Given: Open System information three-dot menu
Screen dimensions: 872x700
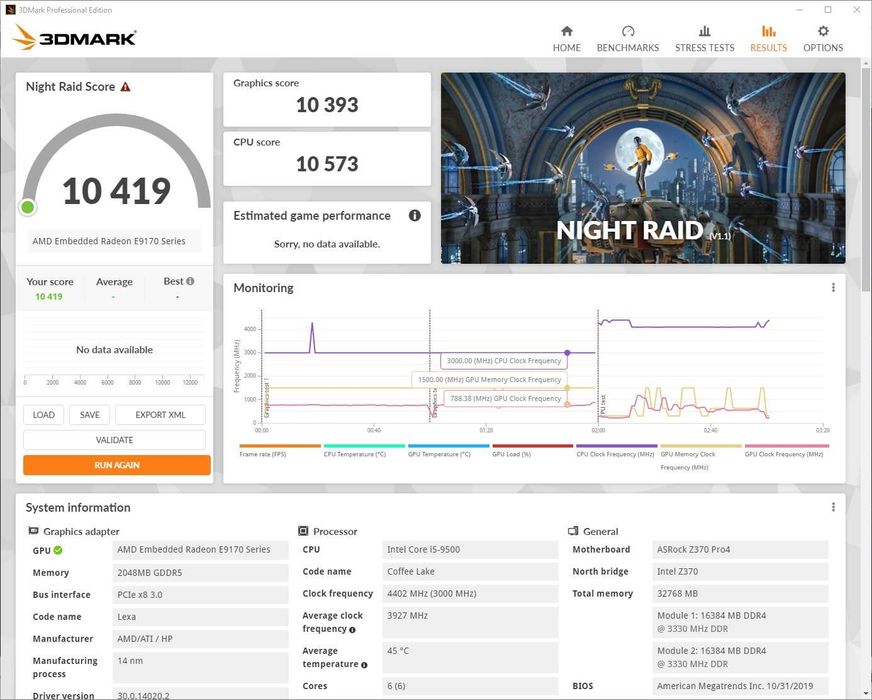Looking at the screenshot, I should click(x=833, y=507).
